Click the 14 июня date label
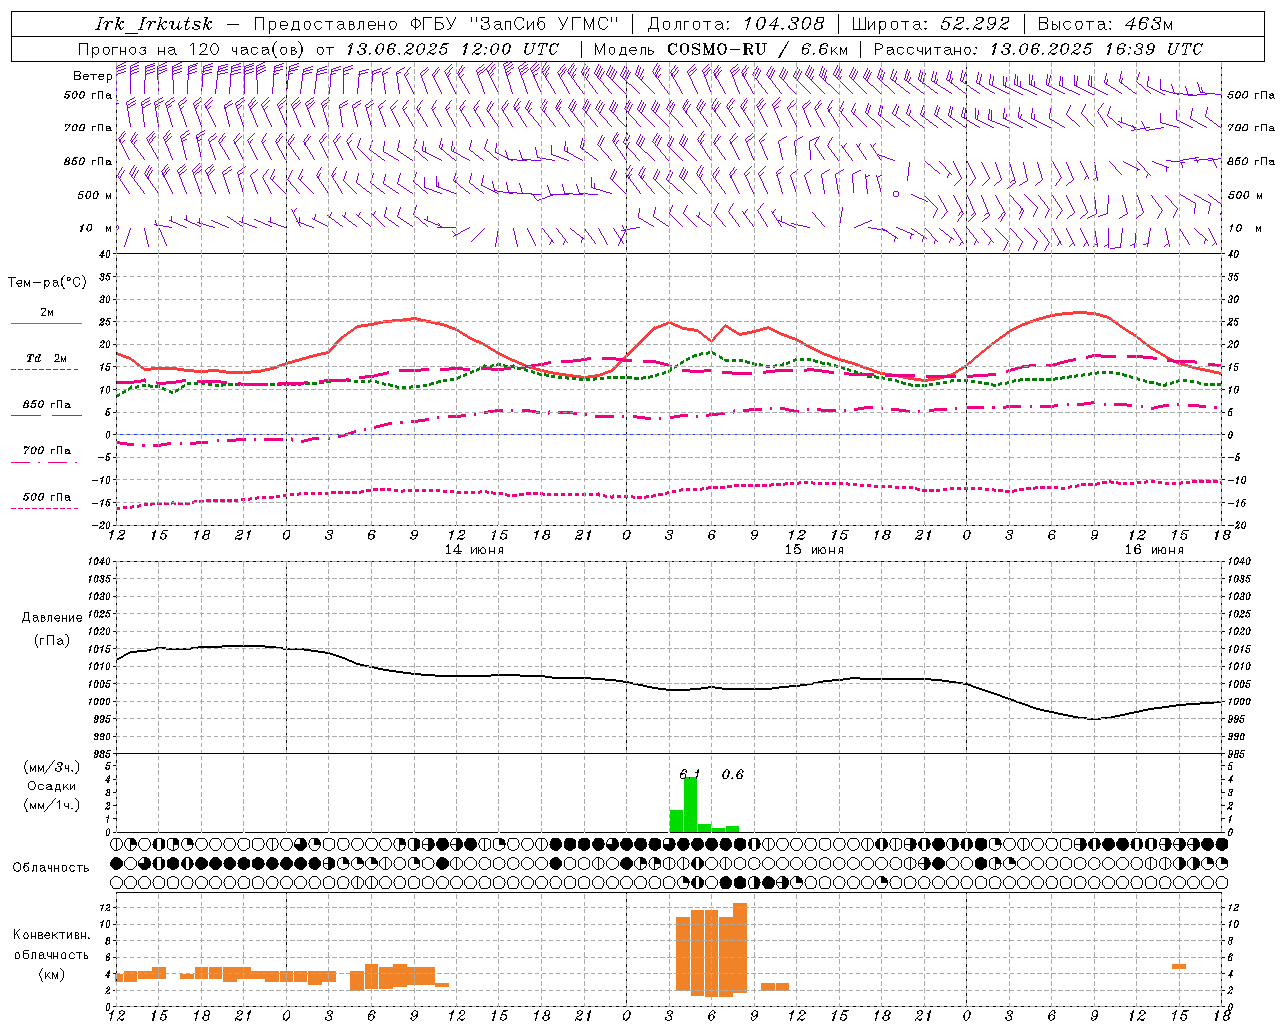 pos(474,550)
